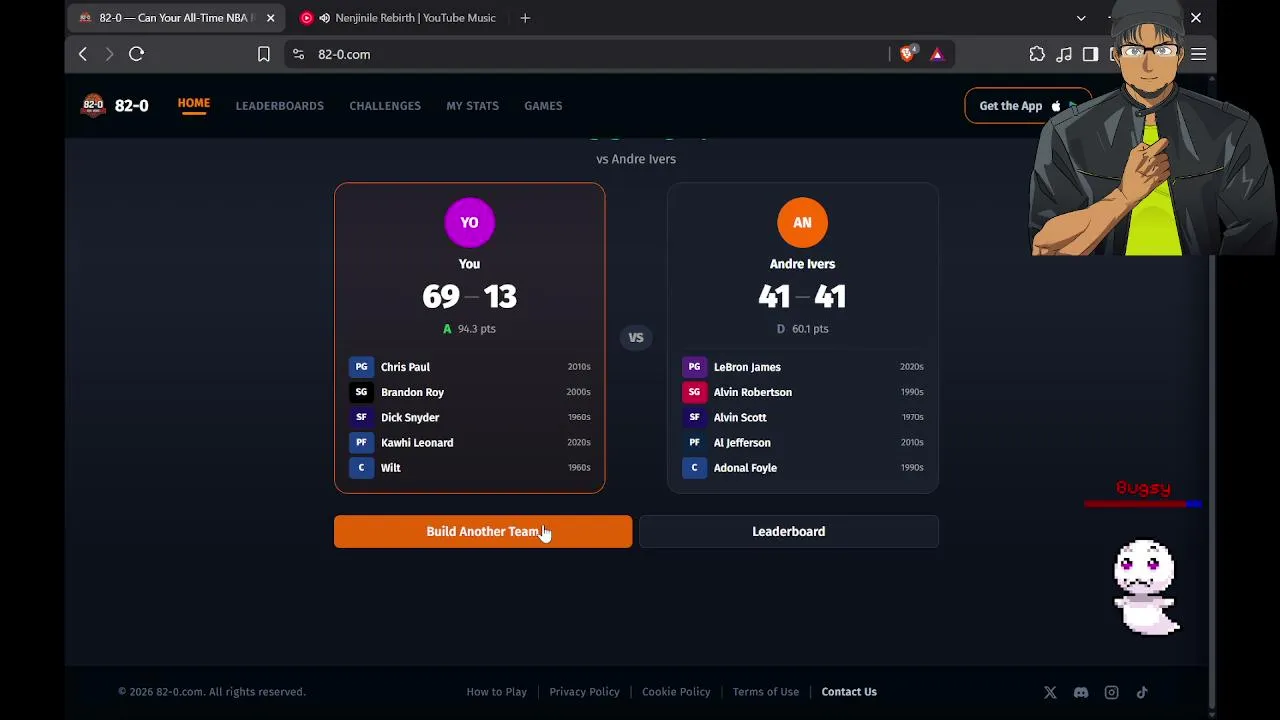Click the SF badge beside Alvin Scott

pyautogui.click(x=694, y=417)
